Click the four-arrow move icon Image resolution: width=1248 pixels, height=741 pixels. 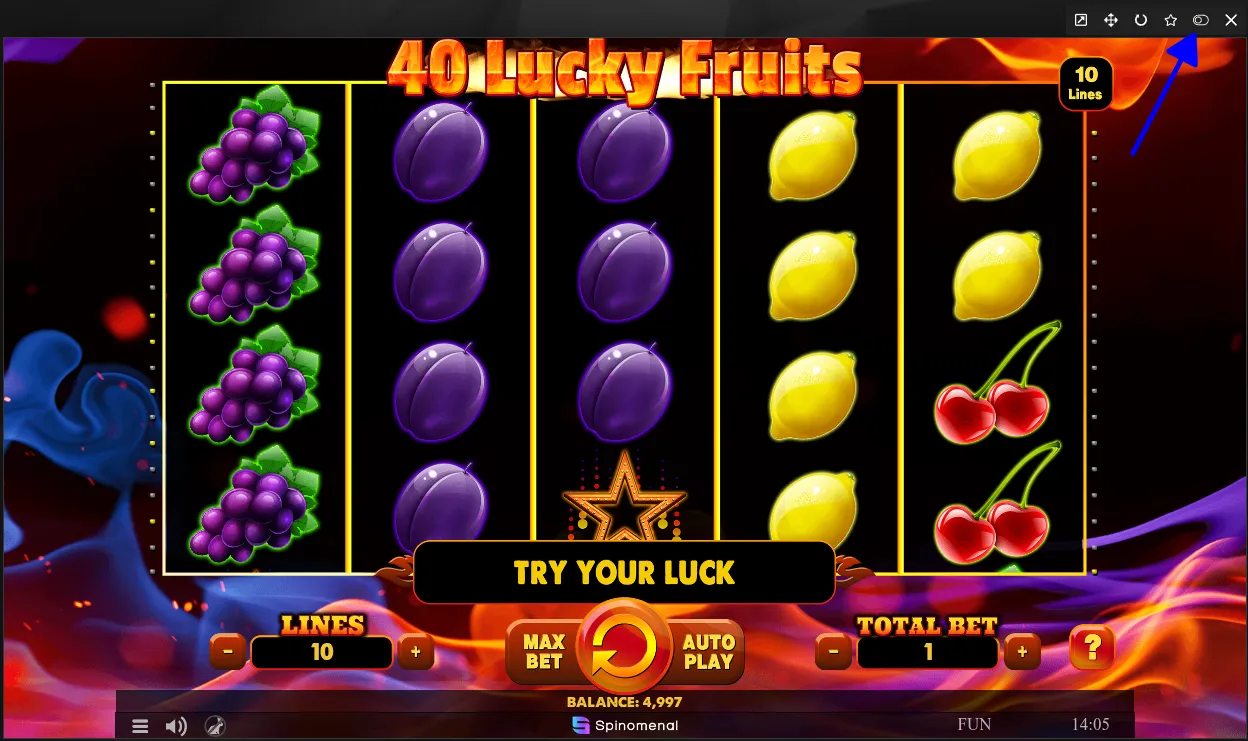click(1111, 20)
